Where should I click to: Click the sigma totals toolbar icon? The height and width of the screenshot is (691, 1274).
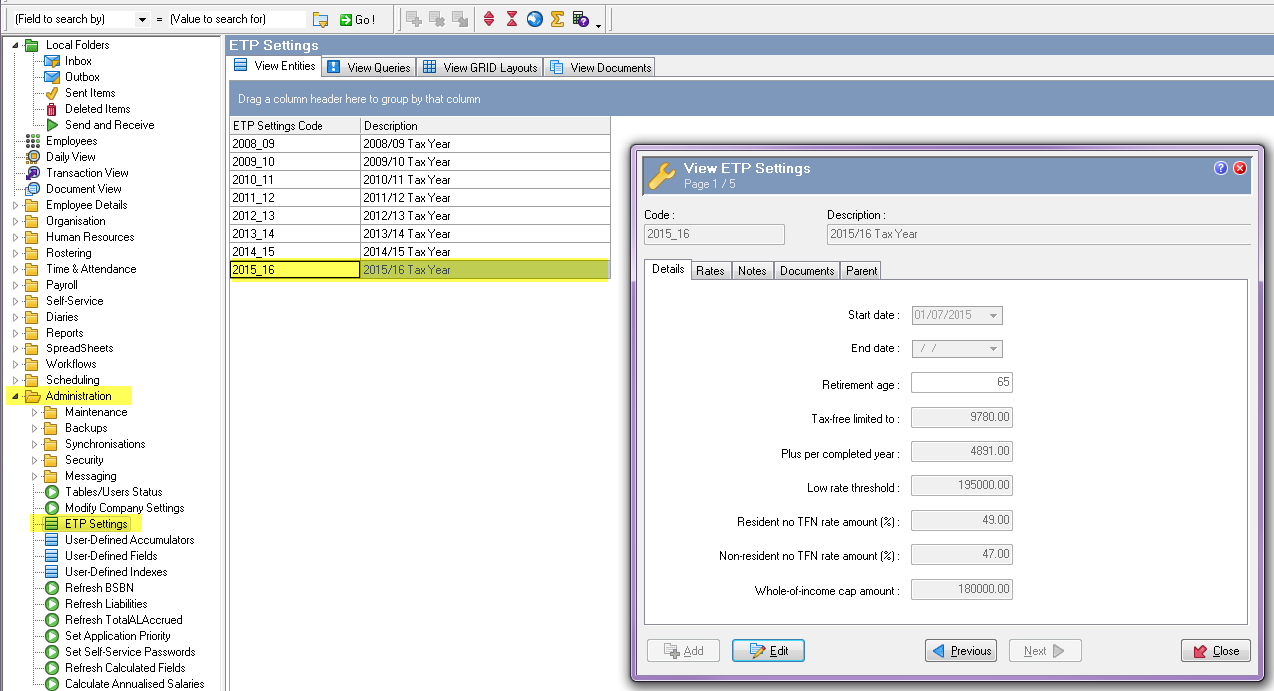(557, 19)
